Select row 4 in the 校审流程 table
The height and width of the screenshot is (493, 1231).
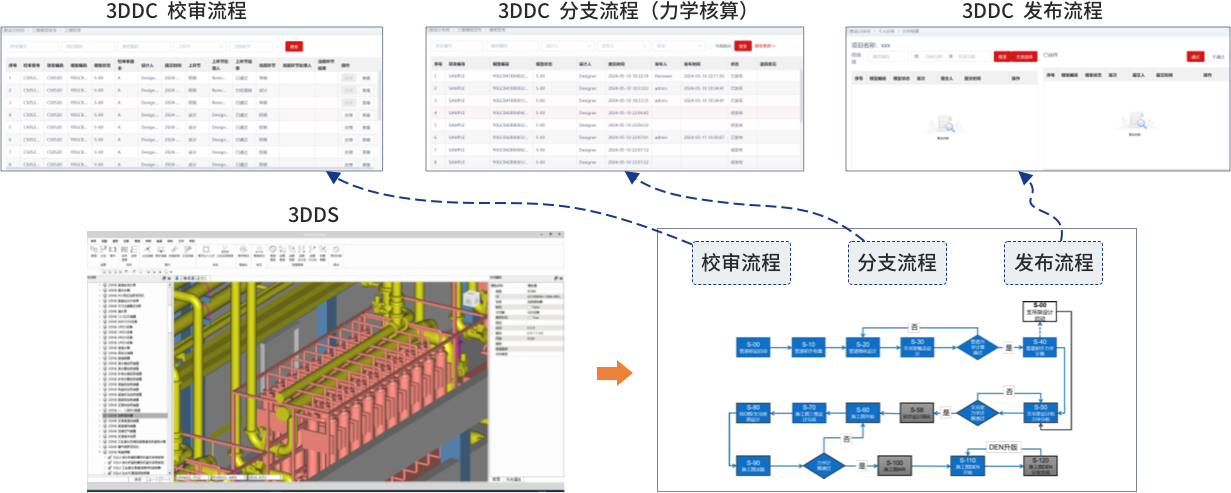(x=191, y=115)
